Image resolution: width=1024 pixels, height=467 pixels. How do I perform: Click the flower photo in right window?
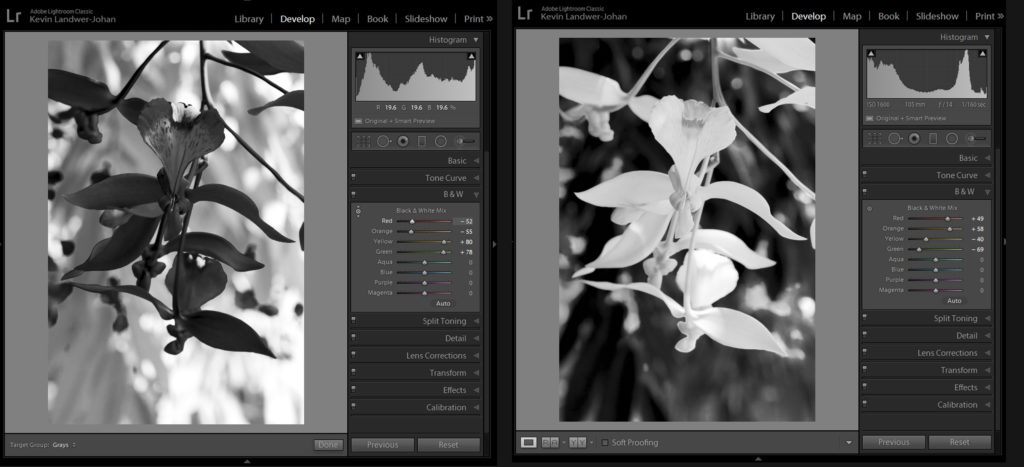686,230
